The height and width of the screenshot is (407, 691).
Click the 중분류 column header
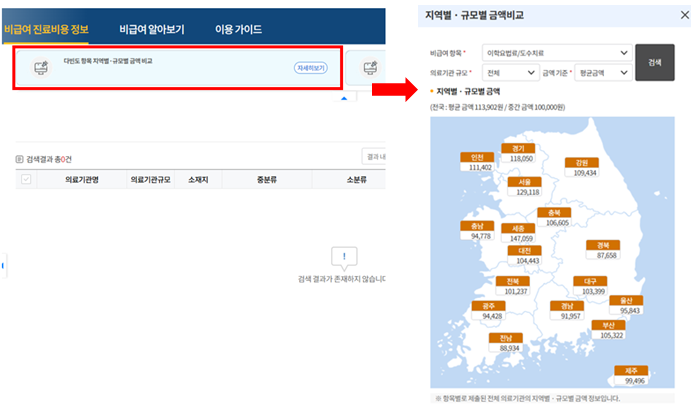267,180
